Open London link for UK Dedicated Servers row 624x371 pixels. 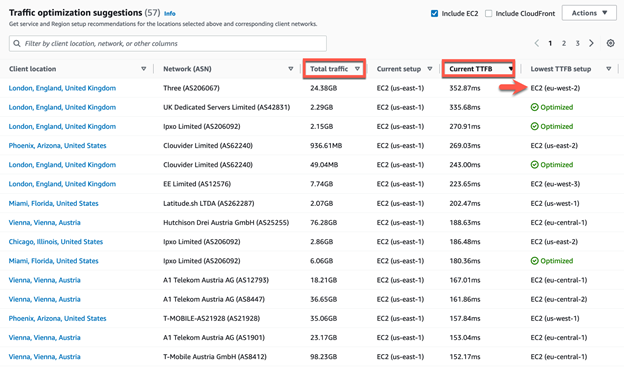tap(62, 107)
